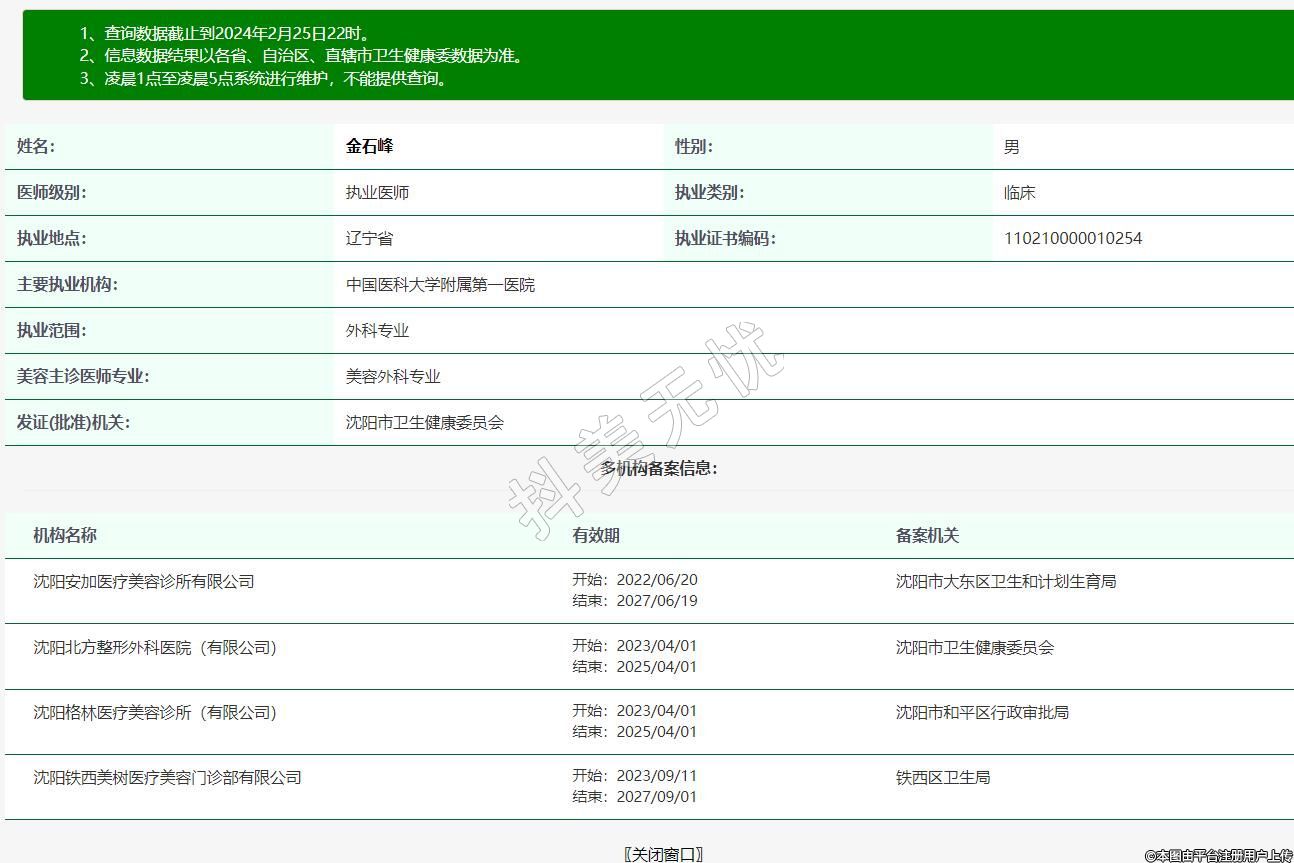This screenshot has width=1294, height=863.
Task: Click the 机构名称 column header
Action: pyautogui.click(x=65, y=535)
